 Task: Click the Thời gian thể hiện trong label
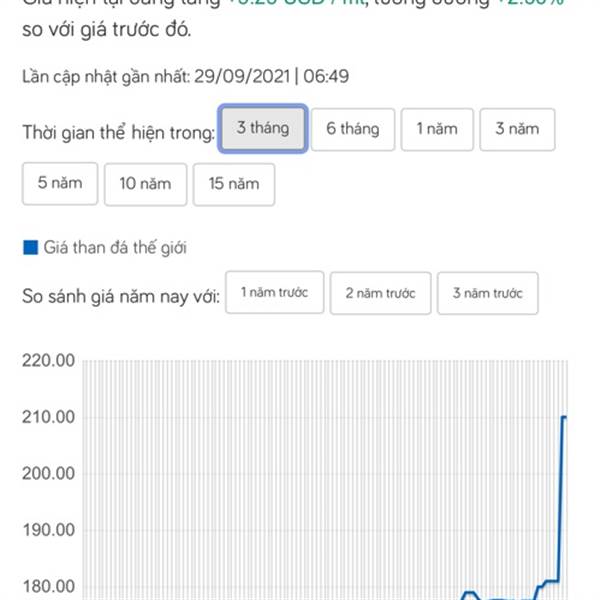pos(119,132)
